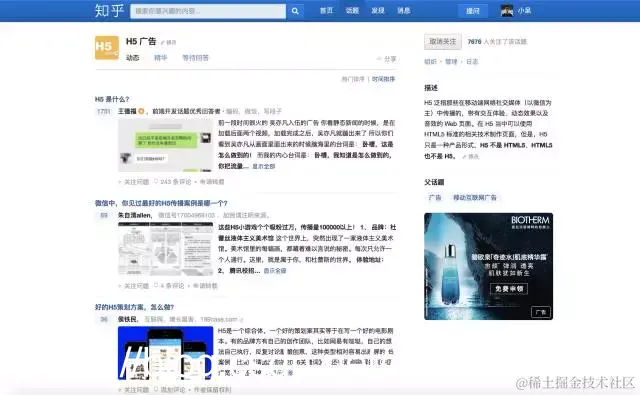The image size is (640, 395).
Task: Click 关注问题 under the first answer
Action: tap(134, 182)
